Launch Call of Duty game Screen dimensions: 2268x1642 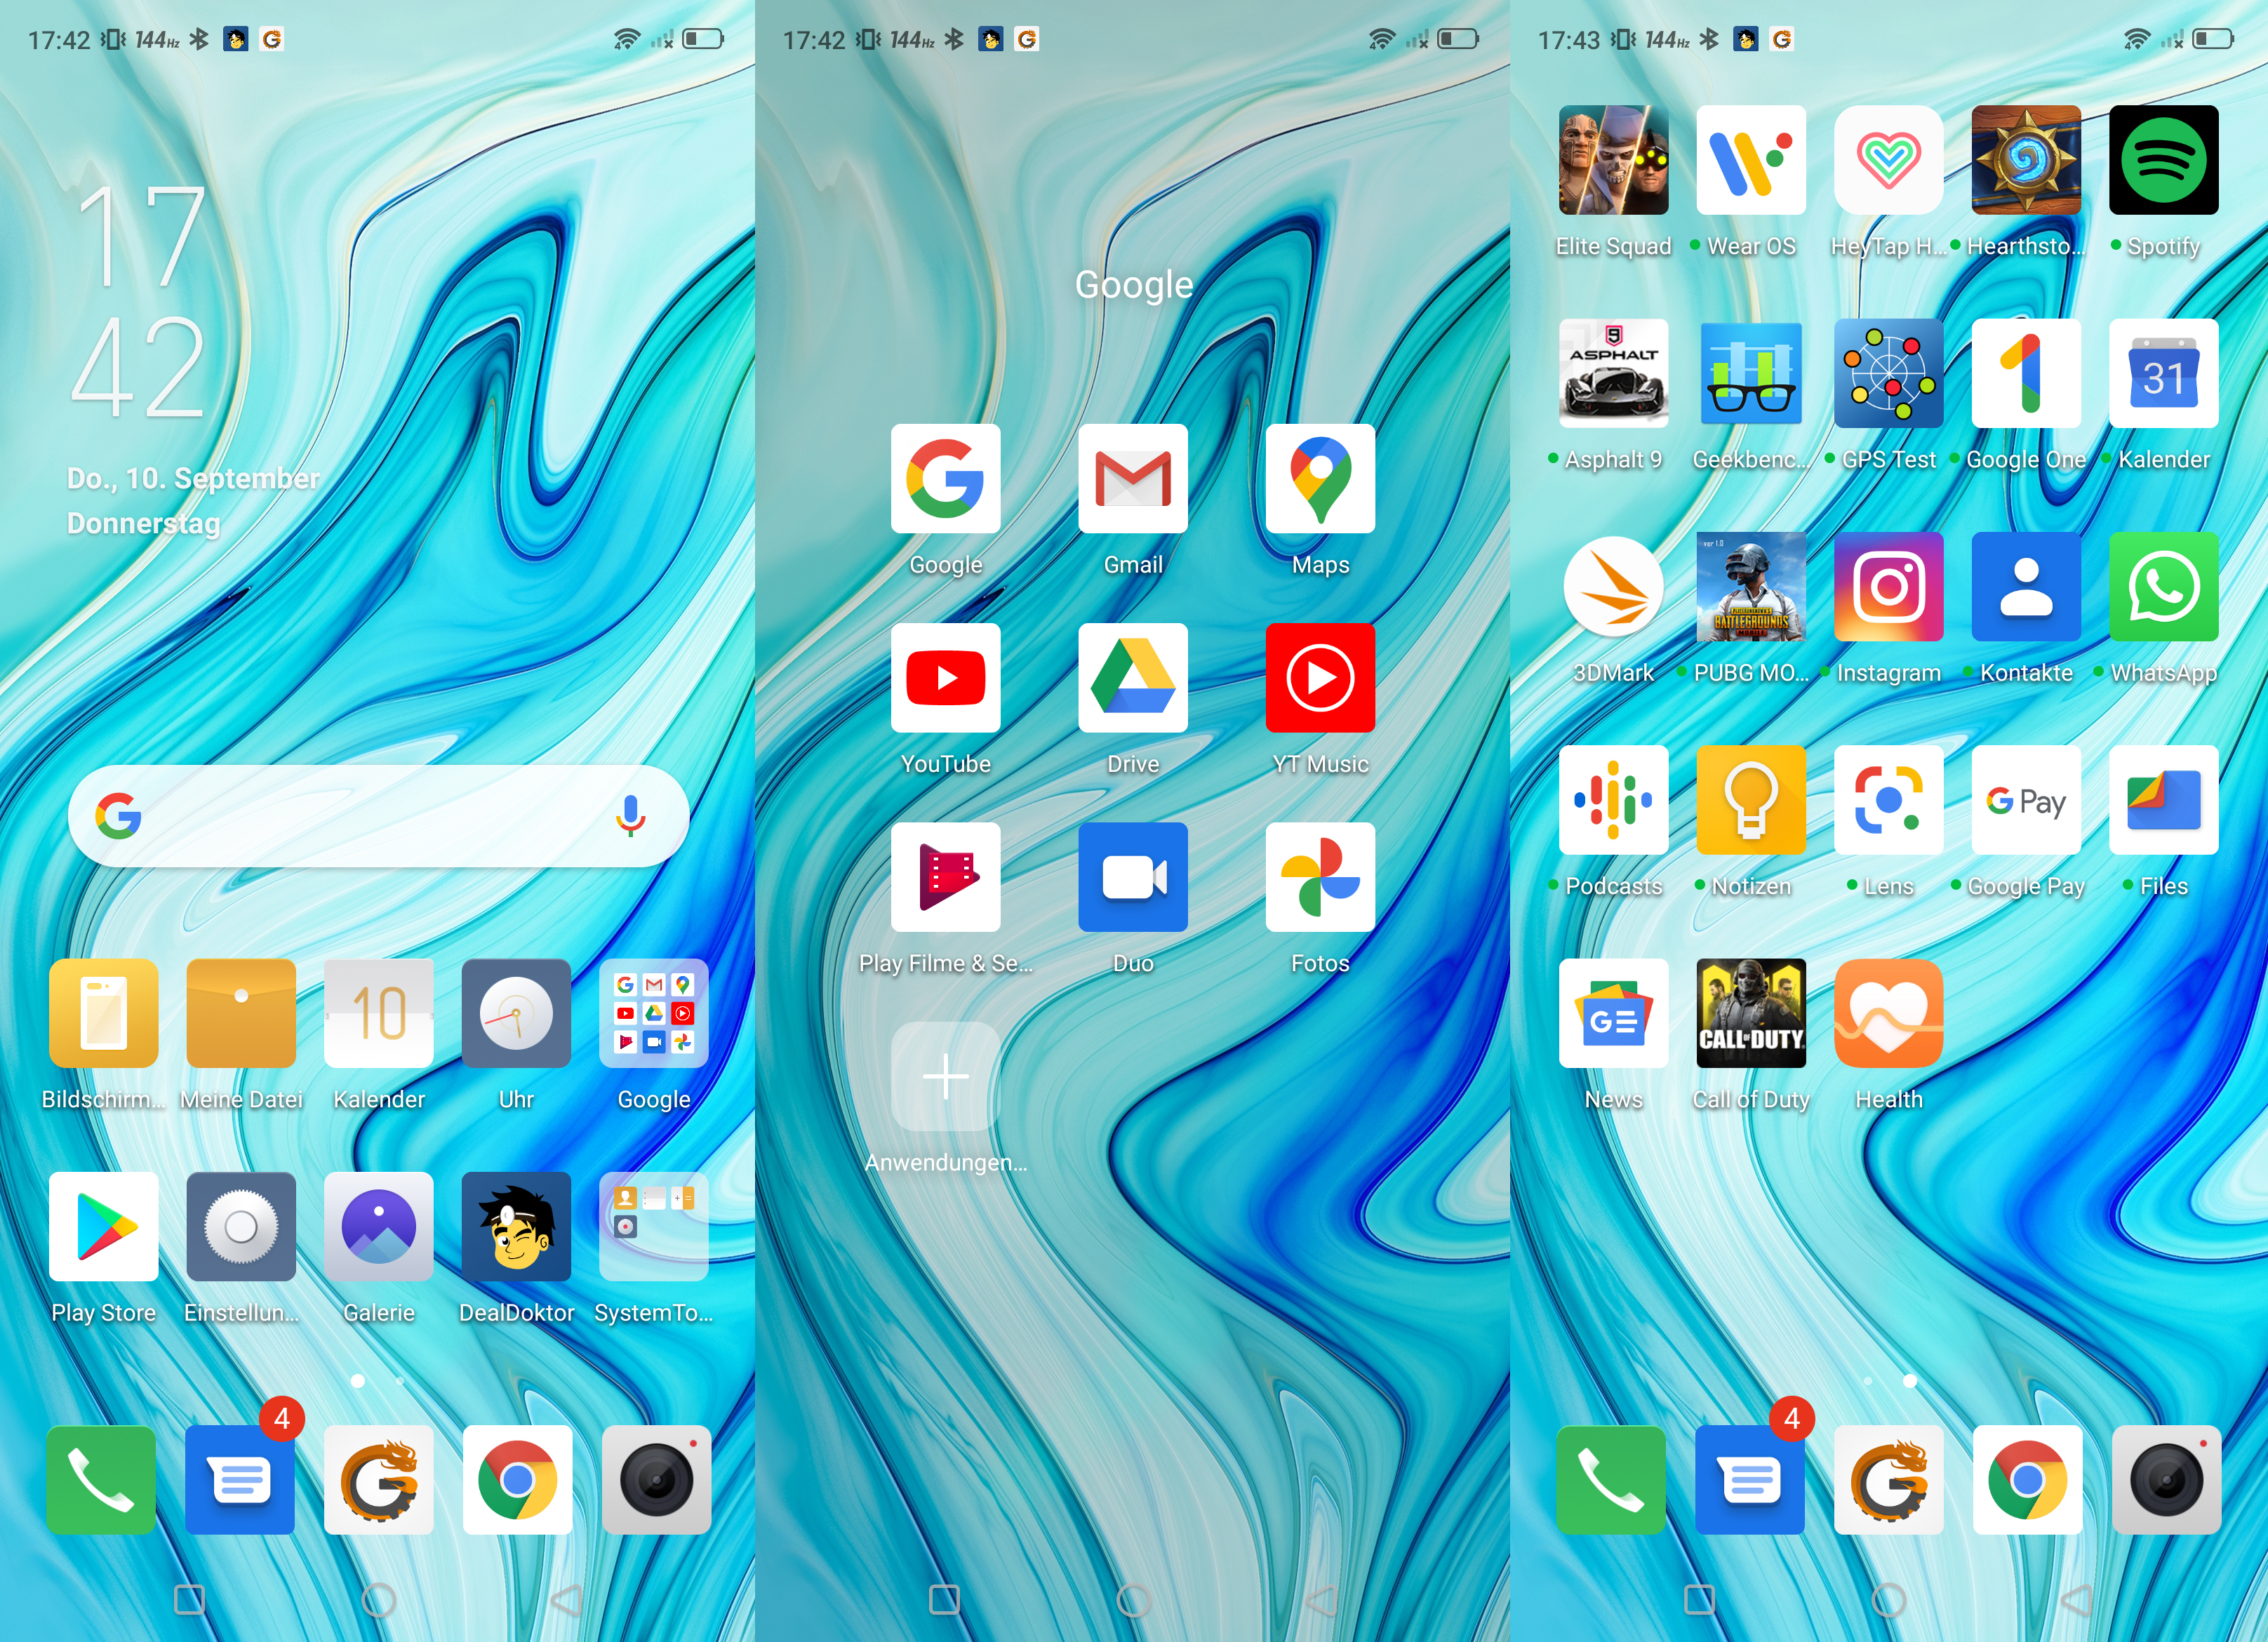[1751, 1013]
